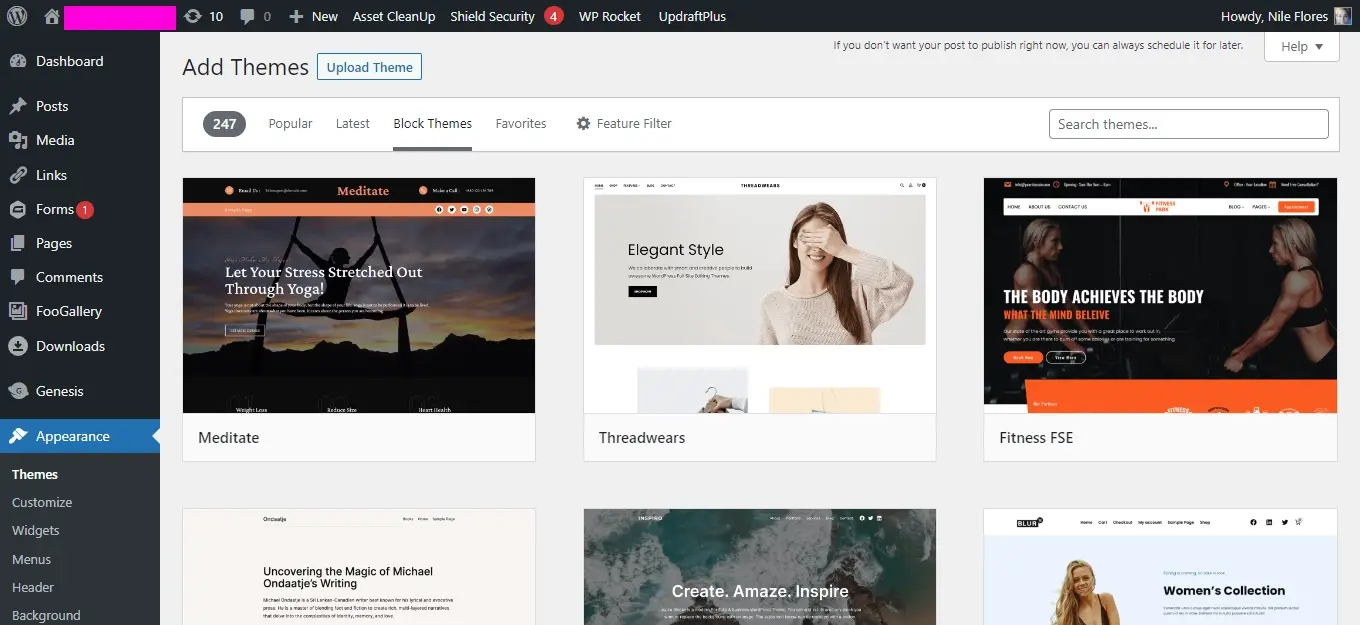
Task: Open the WP Rocket admin menu
Action: click(x=609, y=16)
